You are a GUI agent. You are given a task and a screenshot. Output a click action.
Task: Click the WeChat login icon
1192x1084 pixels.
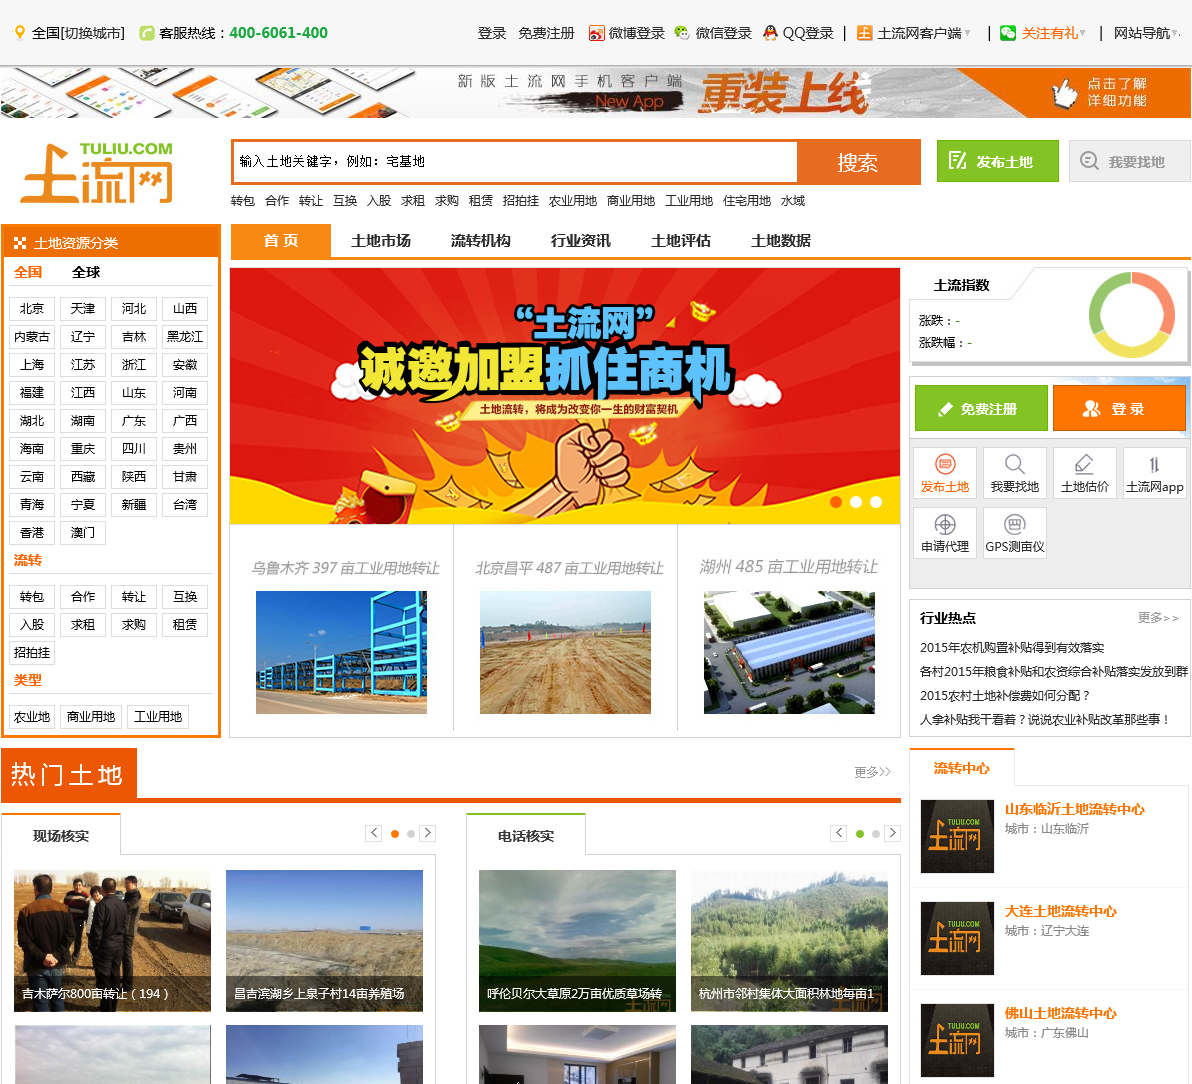(682, 33)
